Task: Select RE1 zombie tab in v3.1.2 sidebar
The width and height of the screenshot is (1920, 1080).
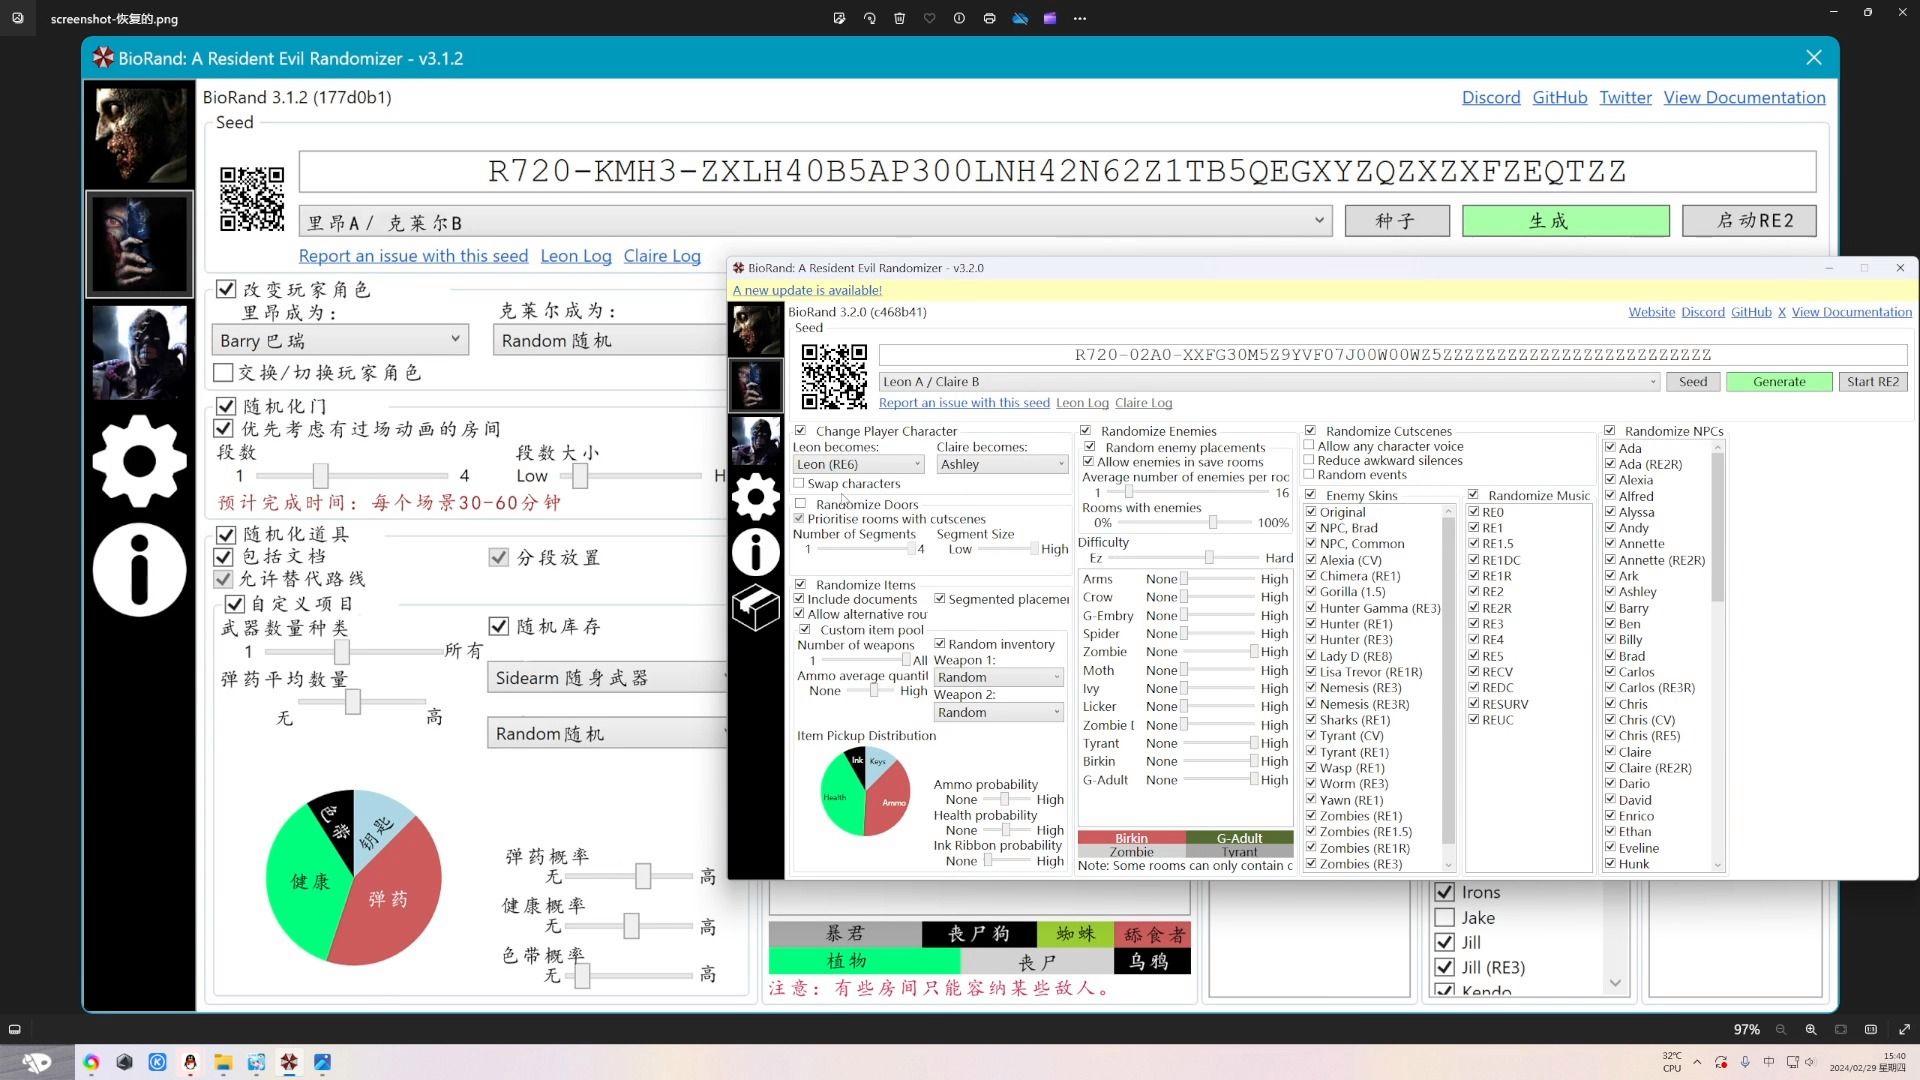Action: pyautogui.click(x=139, y=135)
